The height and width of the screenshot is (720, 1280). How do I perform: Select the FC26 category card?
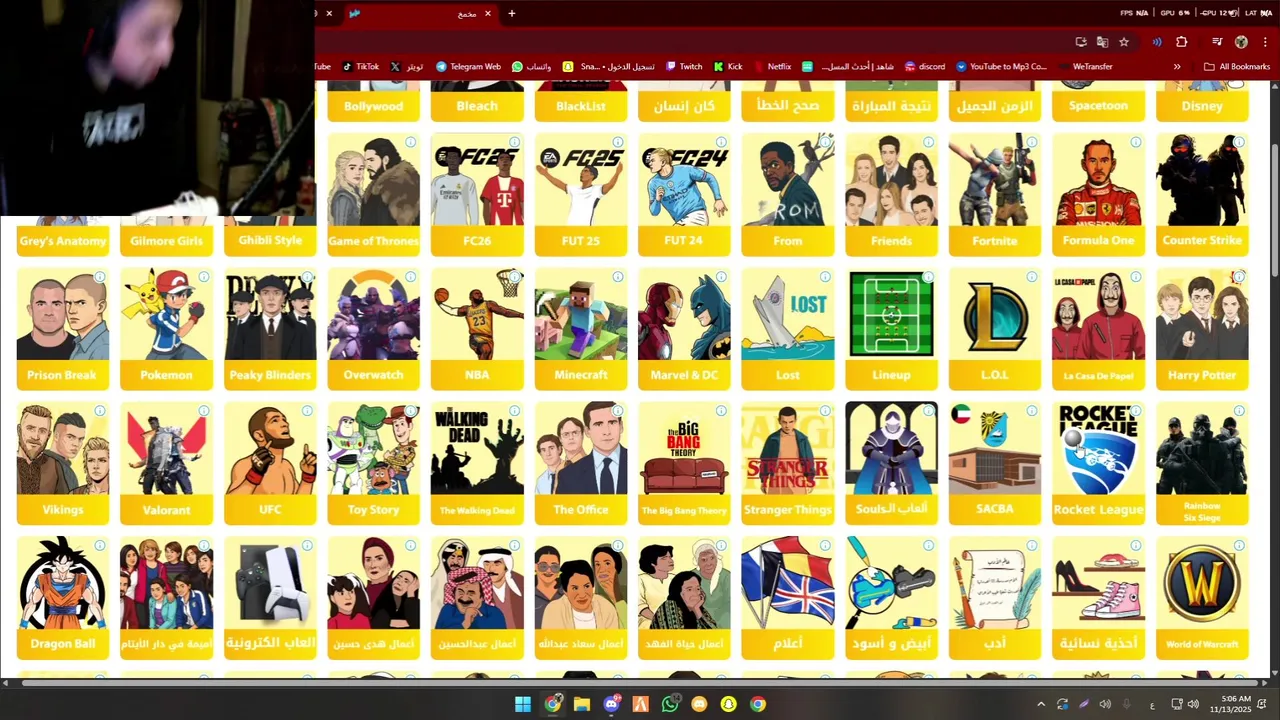coord(477,194)
